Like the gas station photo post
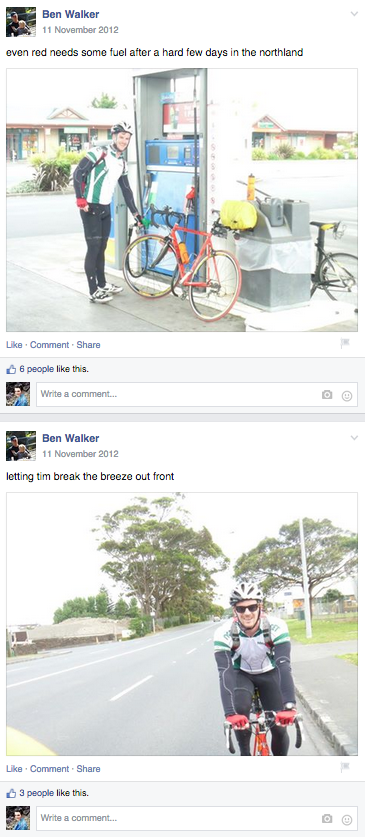 (x=14, y=345)
